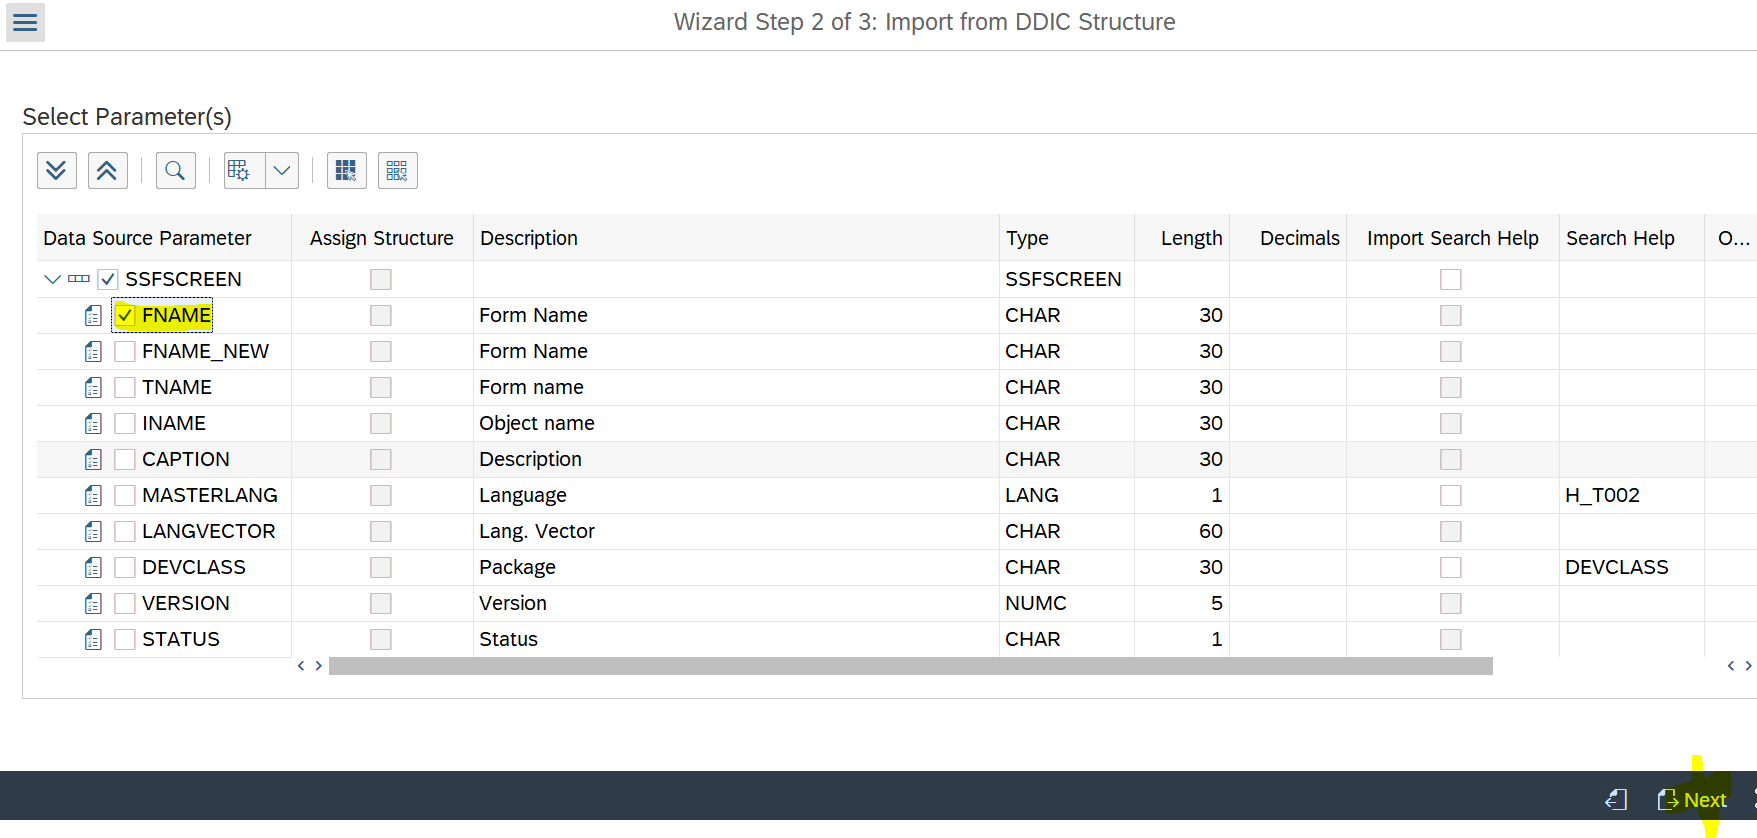Image resolution: width=1757 pixels, height=838 pixels.
Task: Check Import Search Help for DEVCLASS
Action: 1450,568
